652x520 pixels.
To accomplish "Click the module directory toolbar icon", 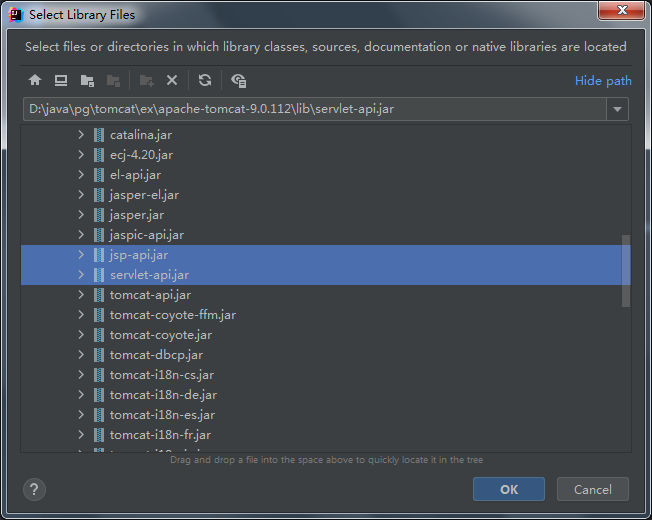I will pyautogui.click(x=113, y=80).
